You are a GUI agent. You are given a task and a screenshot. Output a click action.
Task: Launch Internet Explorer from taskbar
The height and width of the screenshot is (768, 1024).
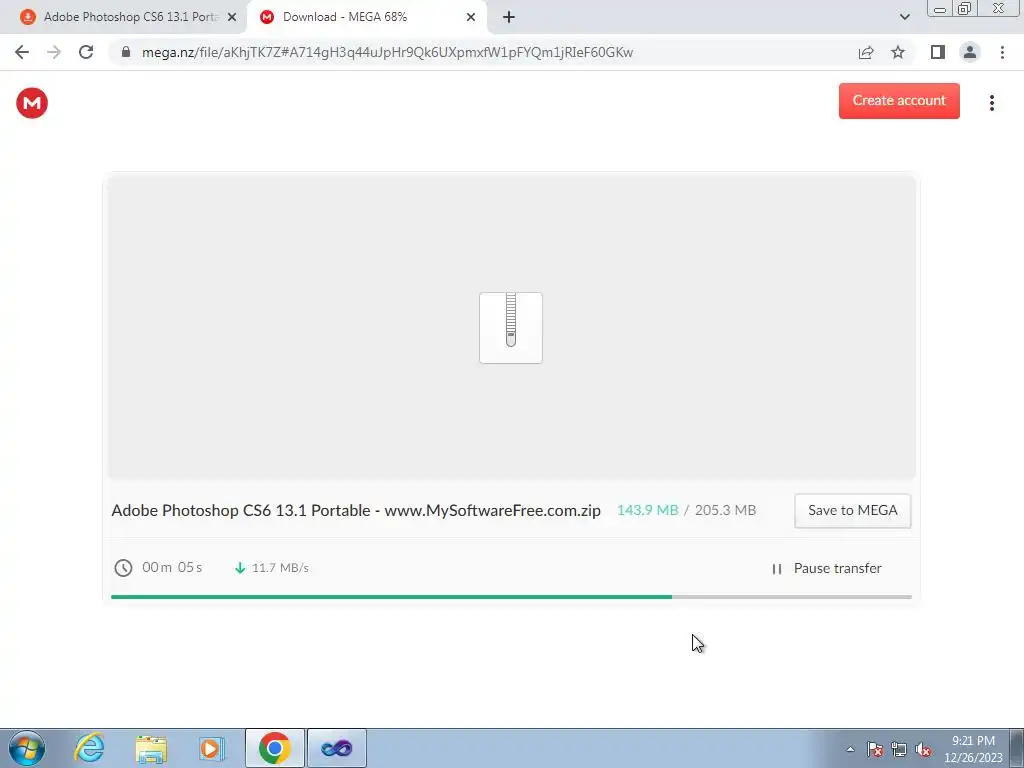[x=89, y=748]
